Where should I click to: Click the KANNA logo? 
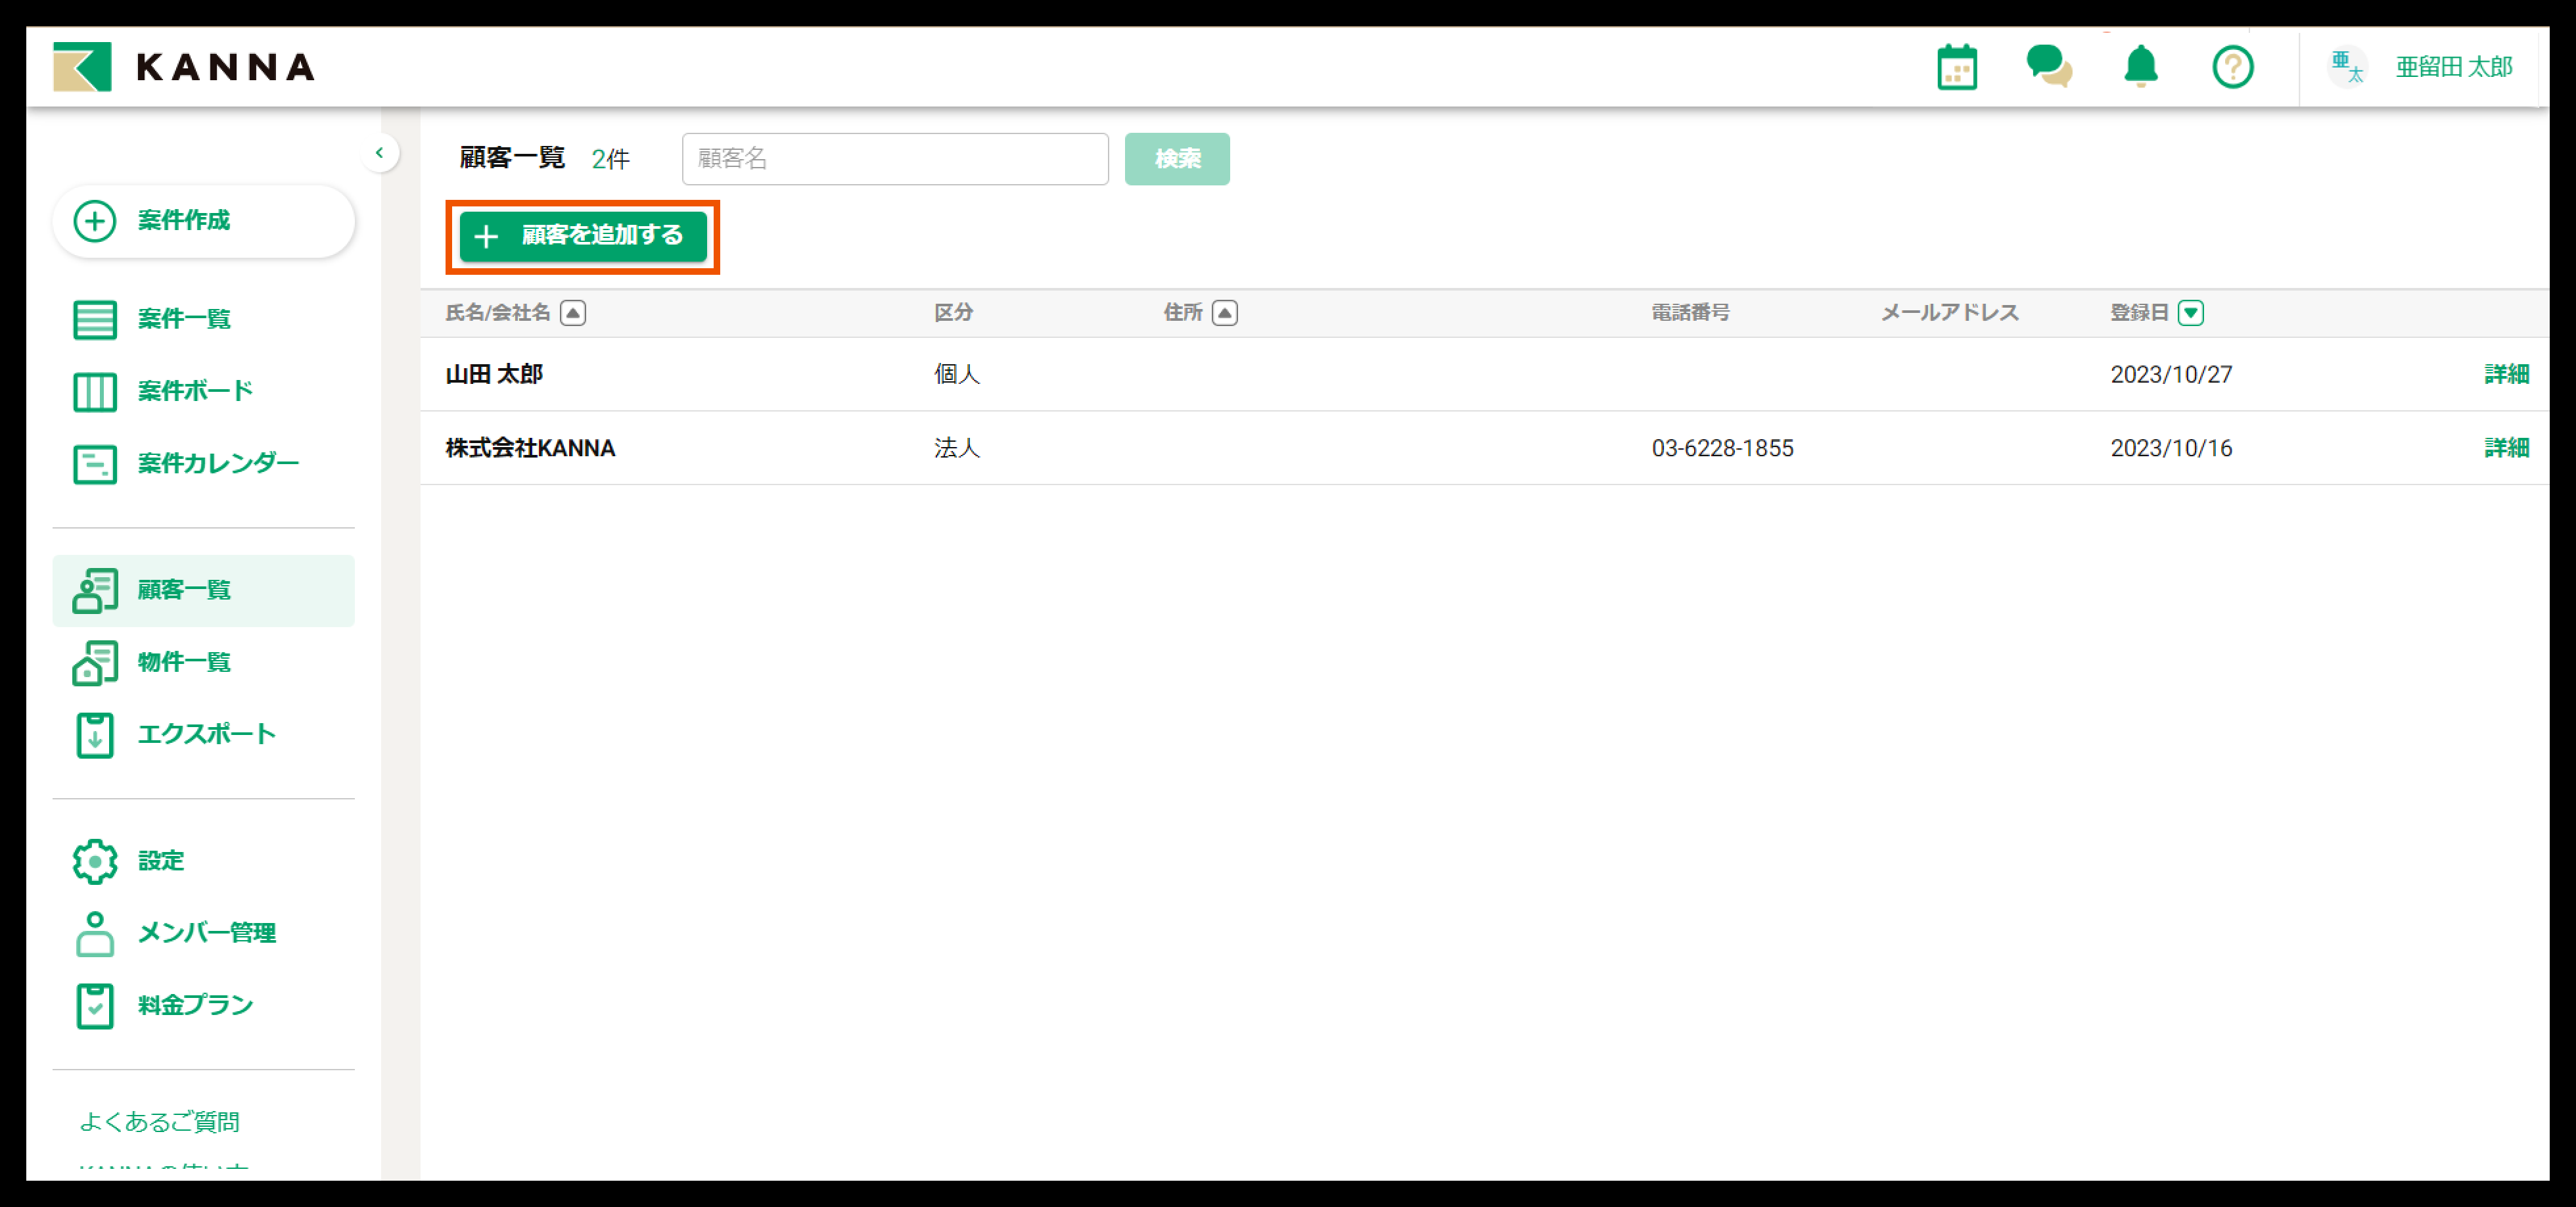pyautogui.click(x=184, y=67)
